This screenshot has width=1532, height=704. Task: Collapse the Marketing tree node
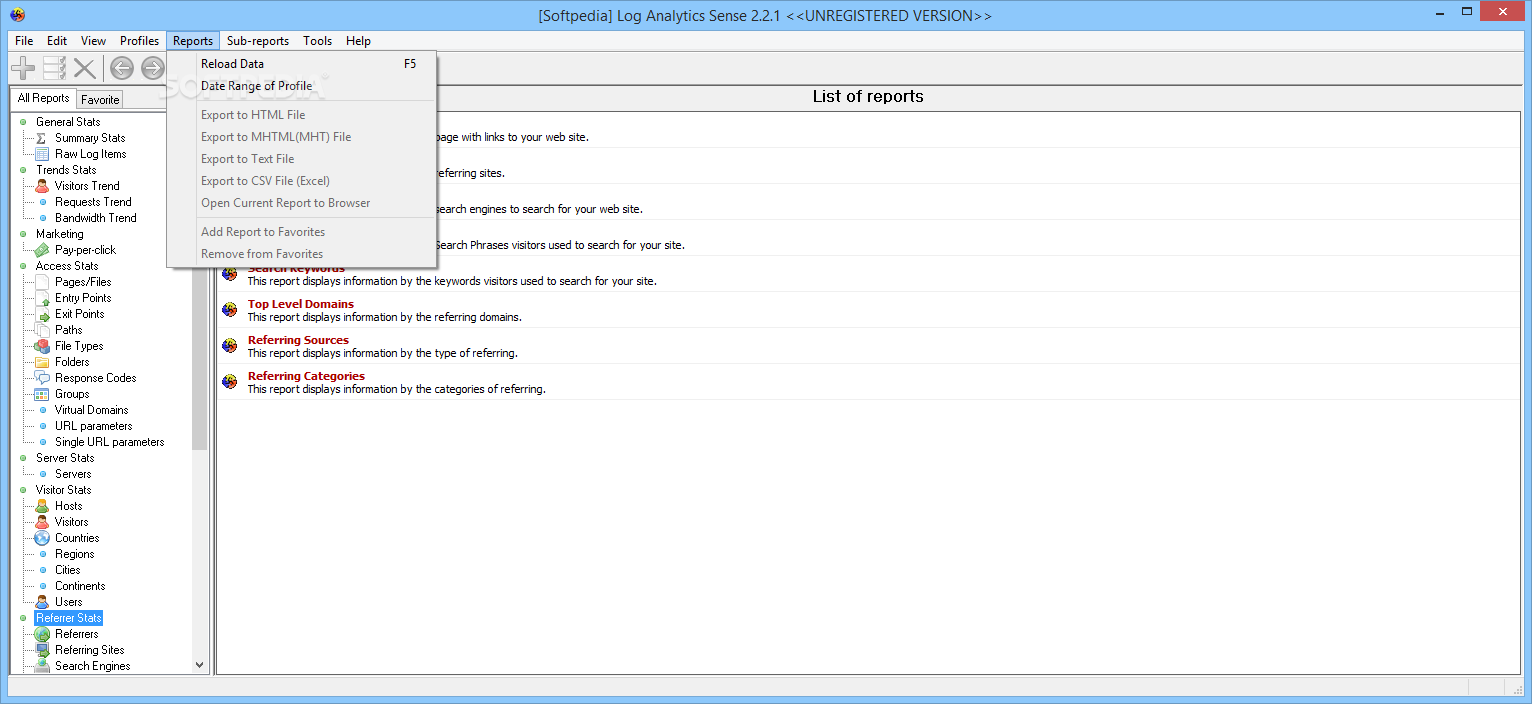pyautogui.click(x=23, y=234)
